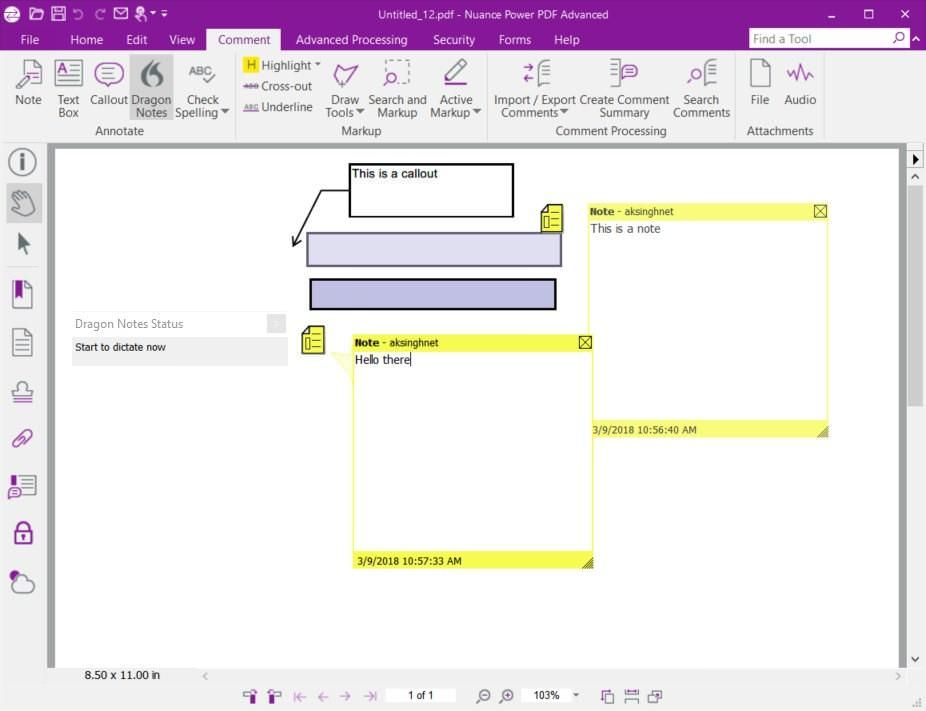The width and height of the screenshot is (926, 711).
Task: Open the Bookmarks panel in the sidebar
Action: 22,293
